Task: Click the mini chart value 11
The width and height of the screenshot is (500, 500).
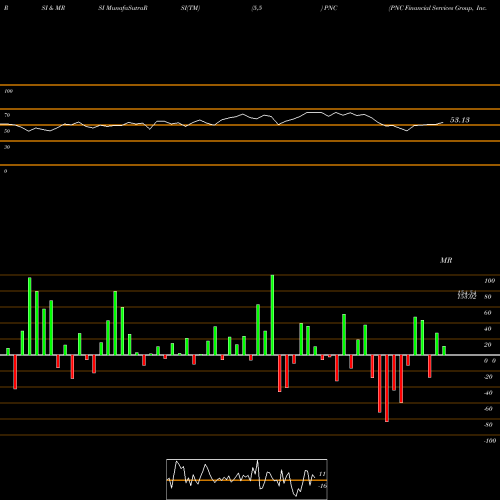Action: tap(322, 474)
